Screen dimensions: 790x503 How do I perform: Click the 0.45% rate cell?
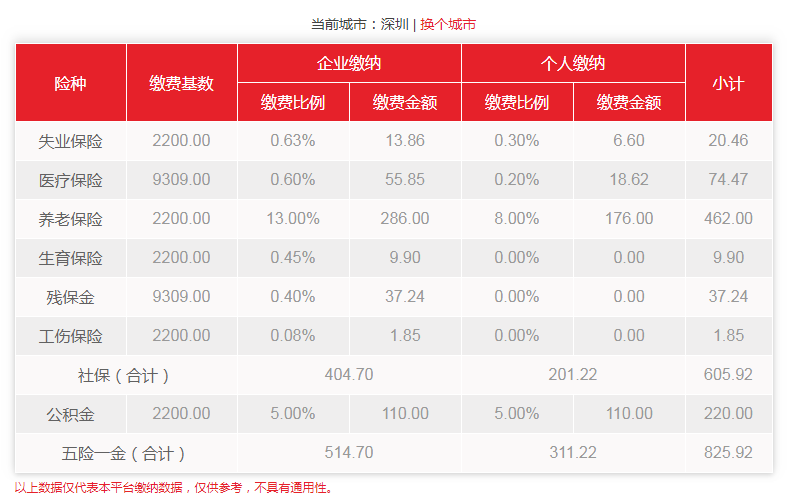click(x=293, y=258)
